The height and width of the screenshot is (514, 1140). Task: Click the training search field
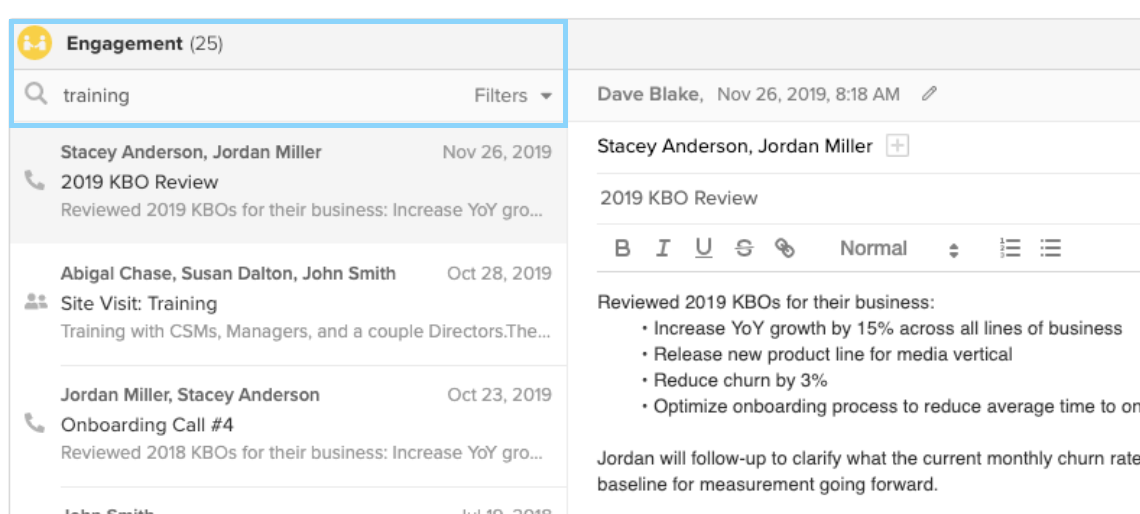[250, 96]
